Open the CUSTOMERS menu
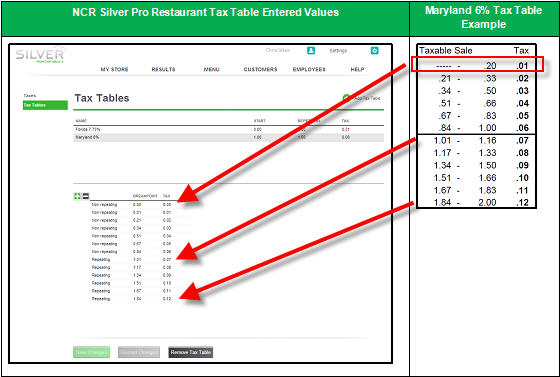 [260, 69]
